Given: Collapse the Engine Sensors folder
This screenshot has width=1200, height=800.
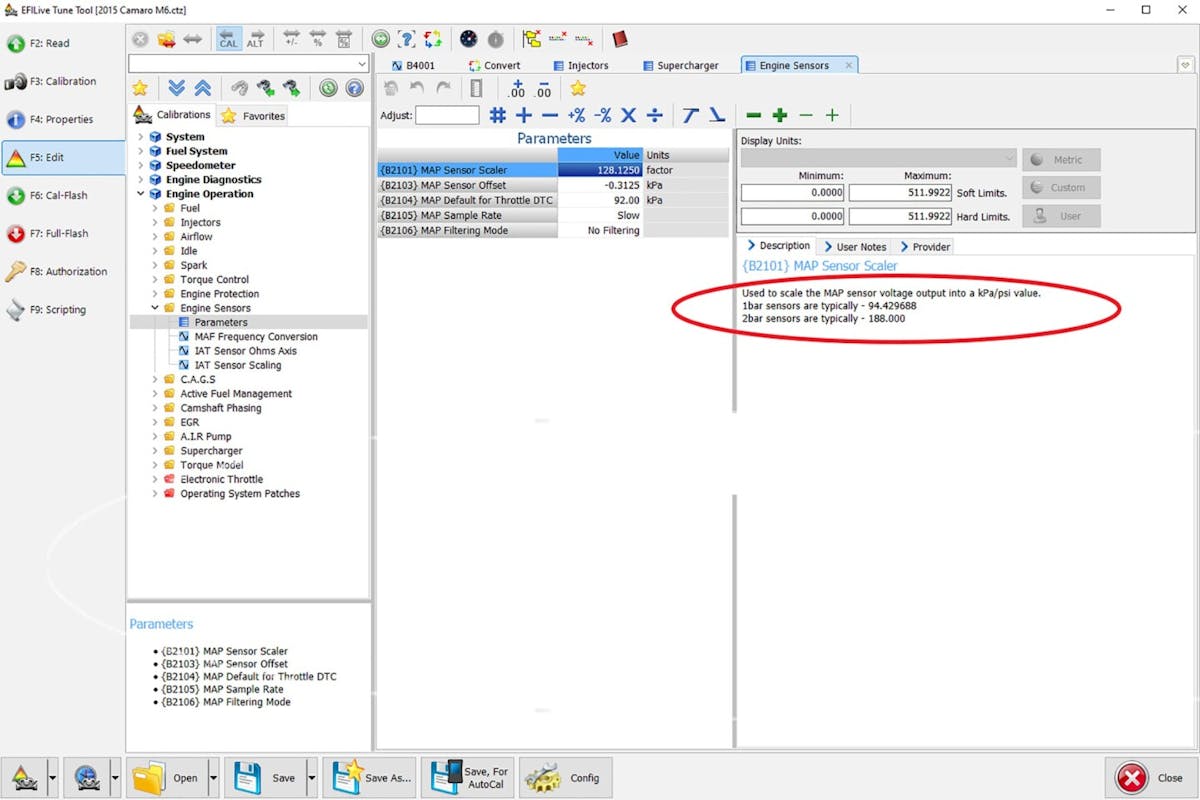Looking at the screenshot, I should 154,308.
